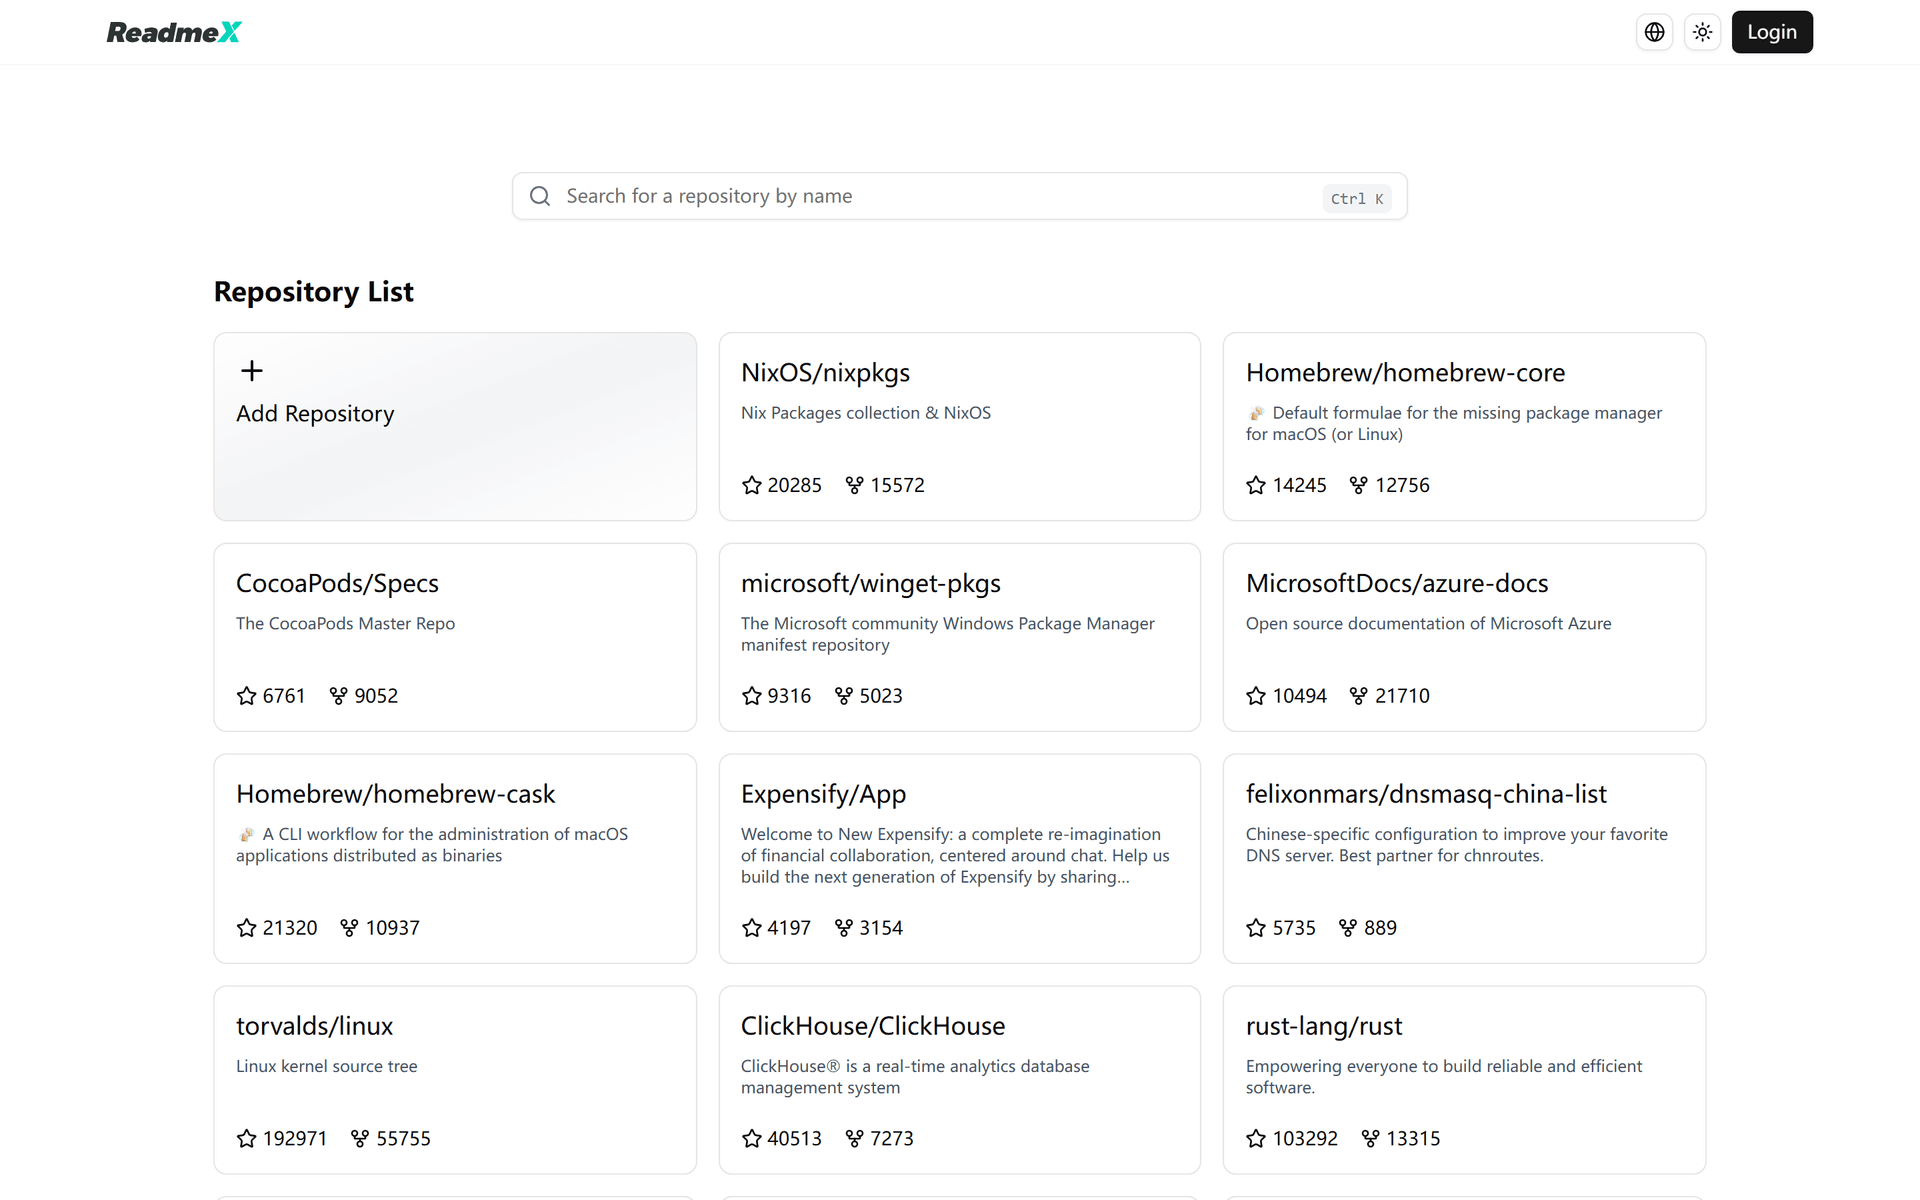This screenshot has height=1200, width=1920.
Task: Click the Login button
Action: click(1772, 32)
